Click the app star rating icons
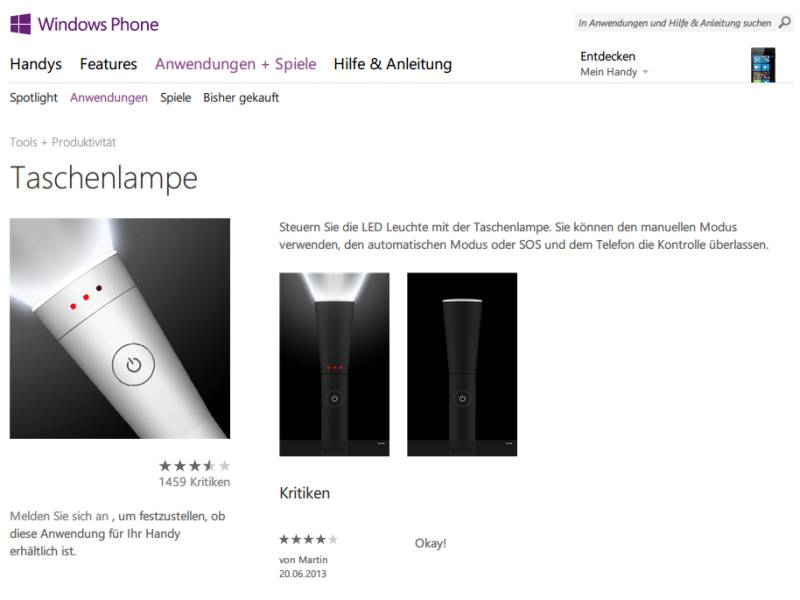Screen dimensions: 800x600 (x=194, y=466)
